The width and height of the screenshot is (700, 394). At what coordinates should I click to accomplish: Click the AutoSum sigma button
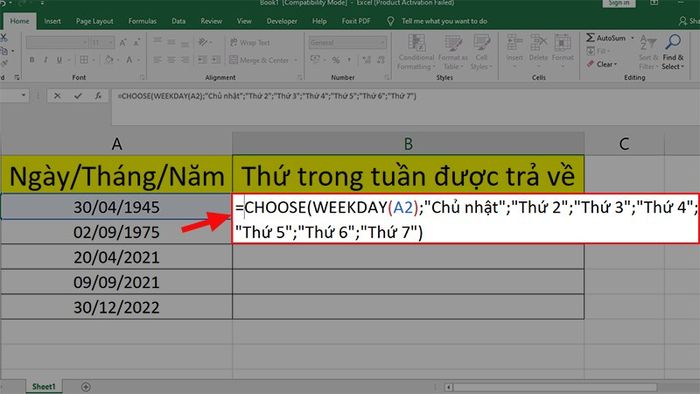pyautogui.click(x=606, y=38)
